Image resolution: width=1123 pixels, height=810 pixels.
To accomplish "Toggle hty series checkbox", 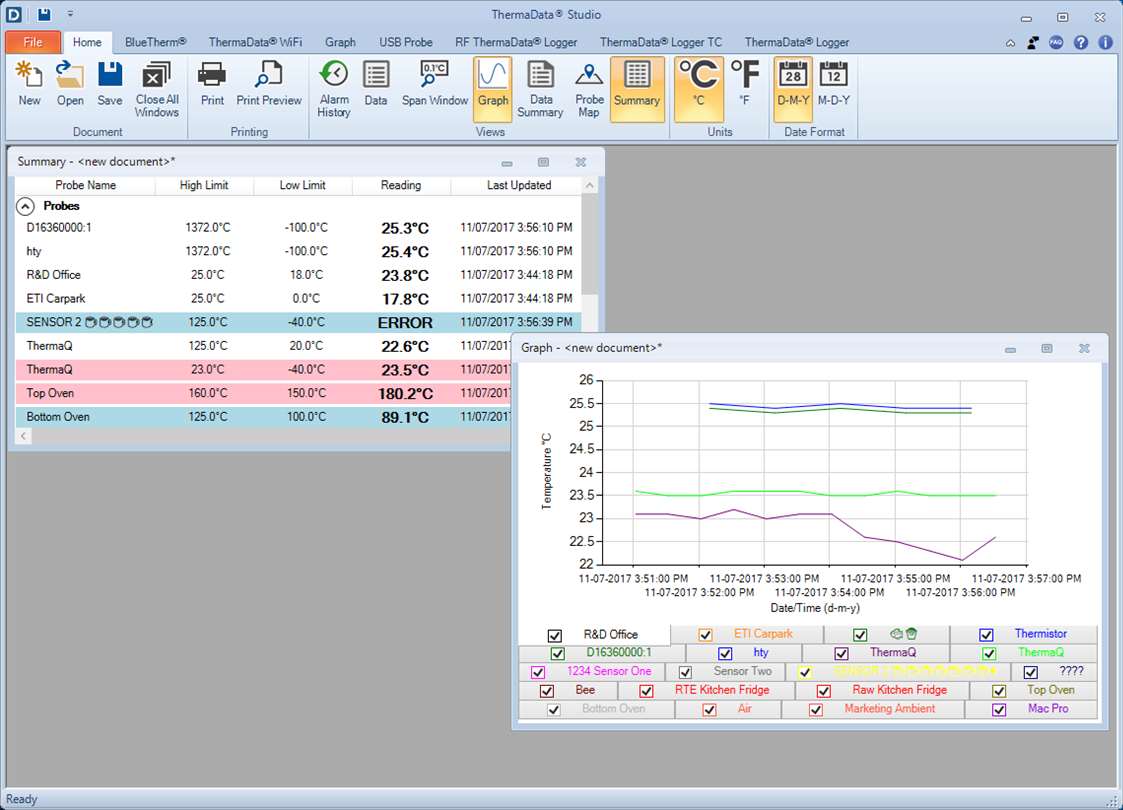I will coord(725,653).
